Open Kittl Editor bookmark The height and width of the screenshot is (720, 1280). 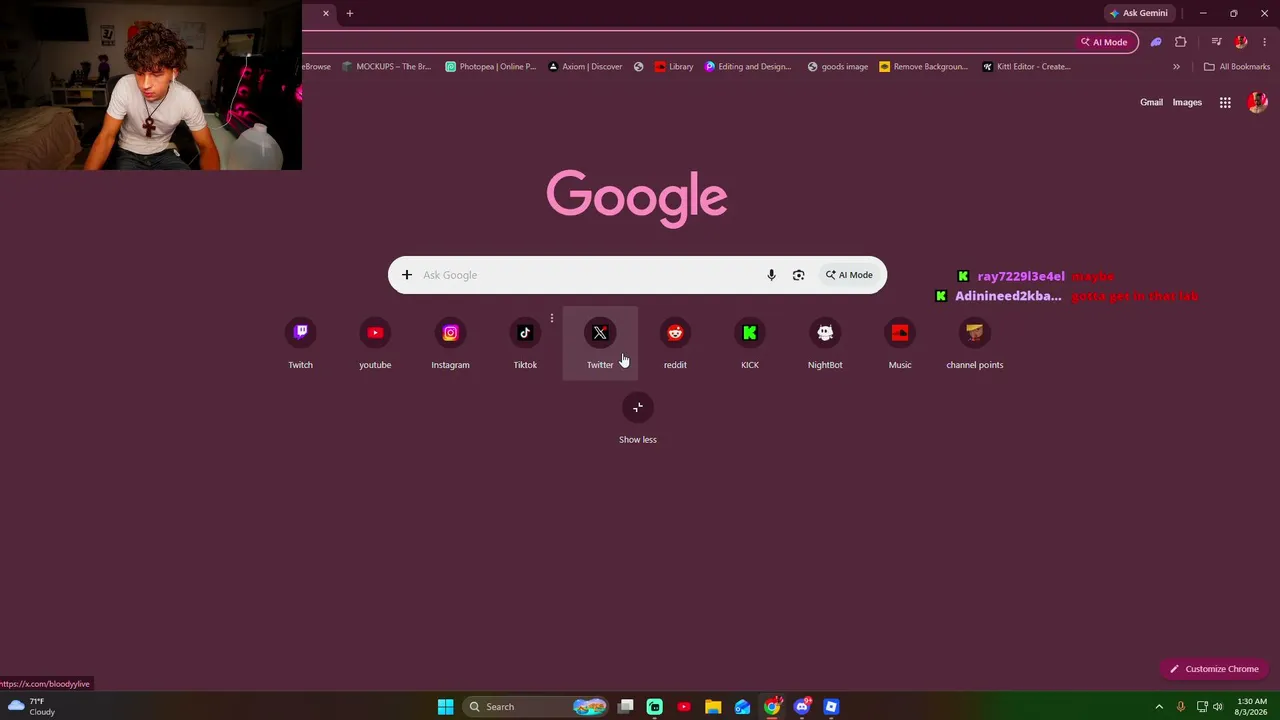click(1027, 67)
